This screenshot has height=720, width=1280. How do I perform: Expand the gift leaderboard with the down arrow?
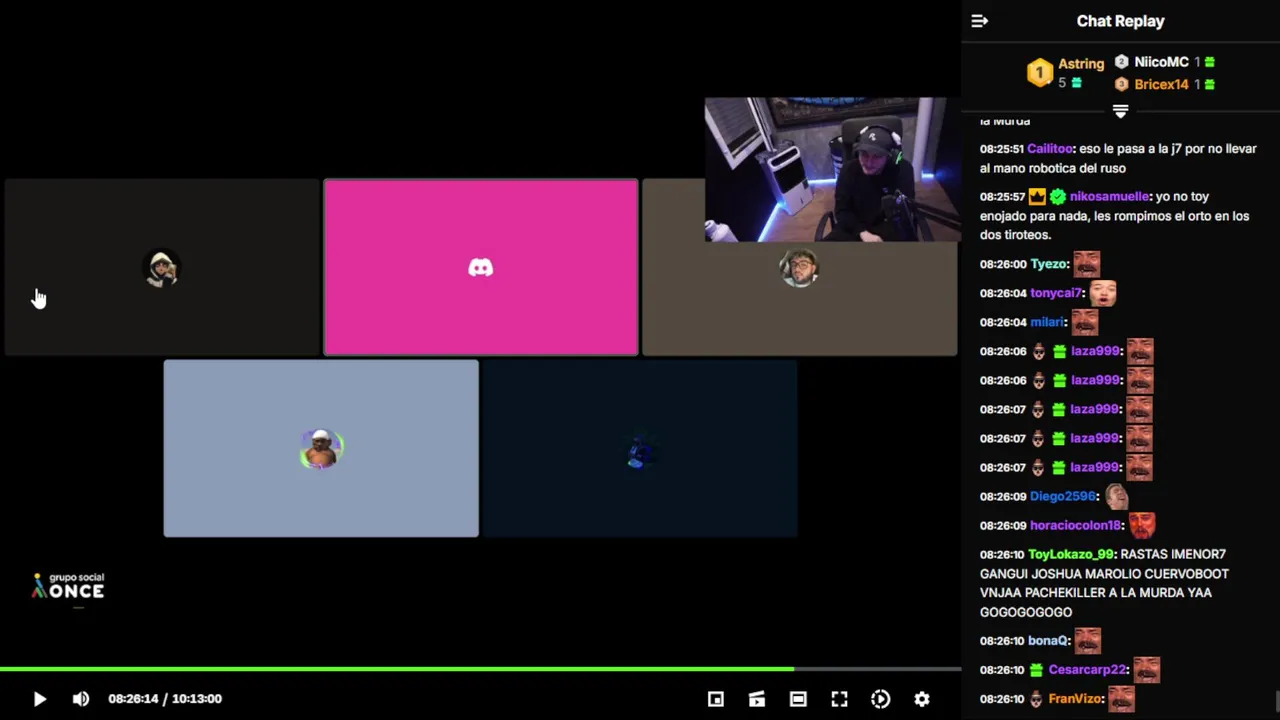coord(1120,111)
